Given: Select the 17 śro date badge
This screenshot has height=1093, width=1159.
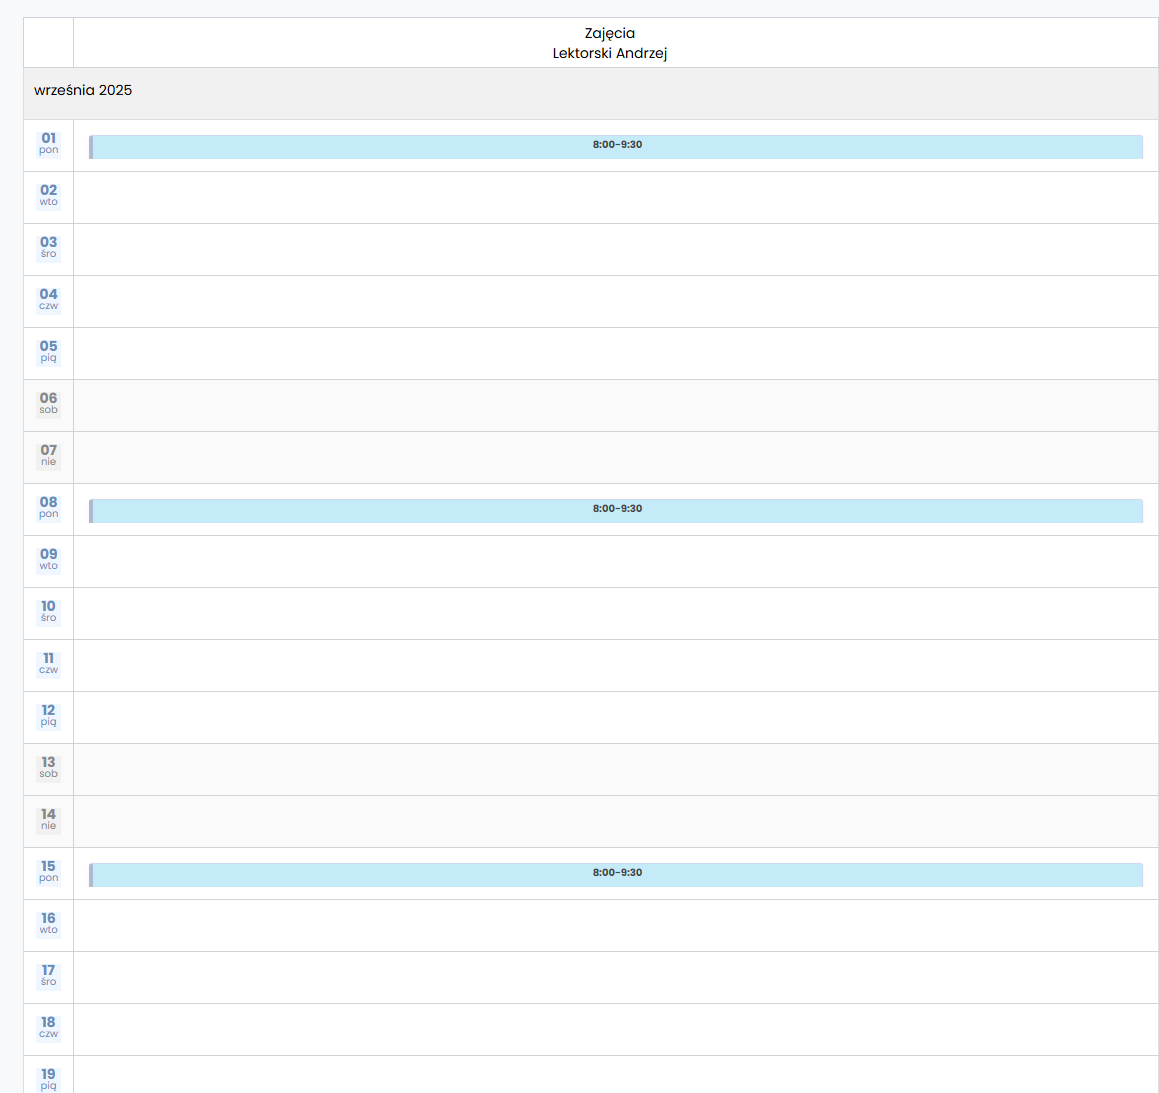Looking at the screenshot, I should pyautogui.click(x=48, y=976).
